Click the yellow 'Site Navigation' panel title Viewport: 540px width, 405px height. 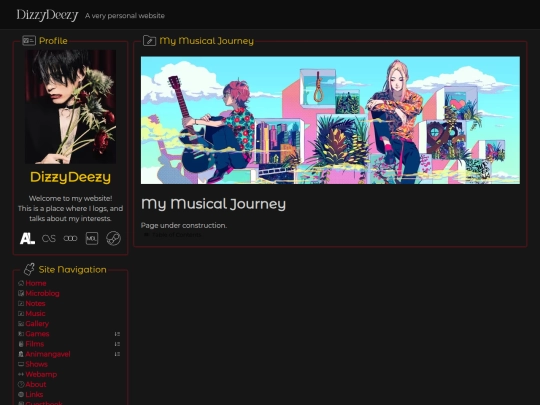[x=73, y=269]
